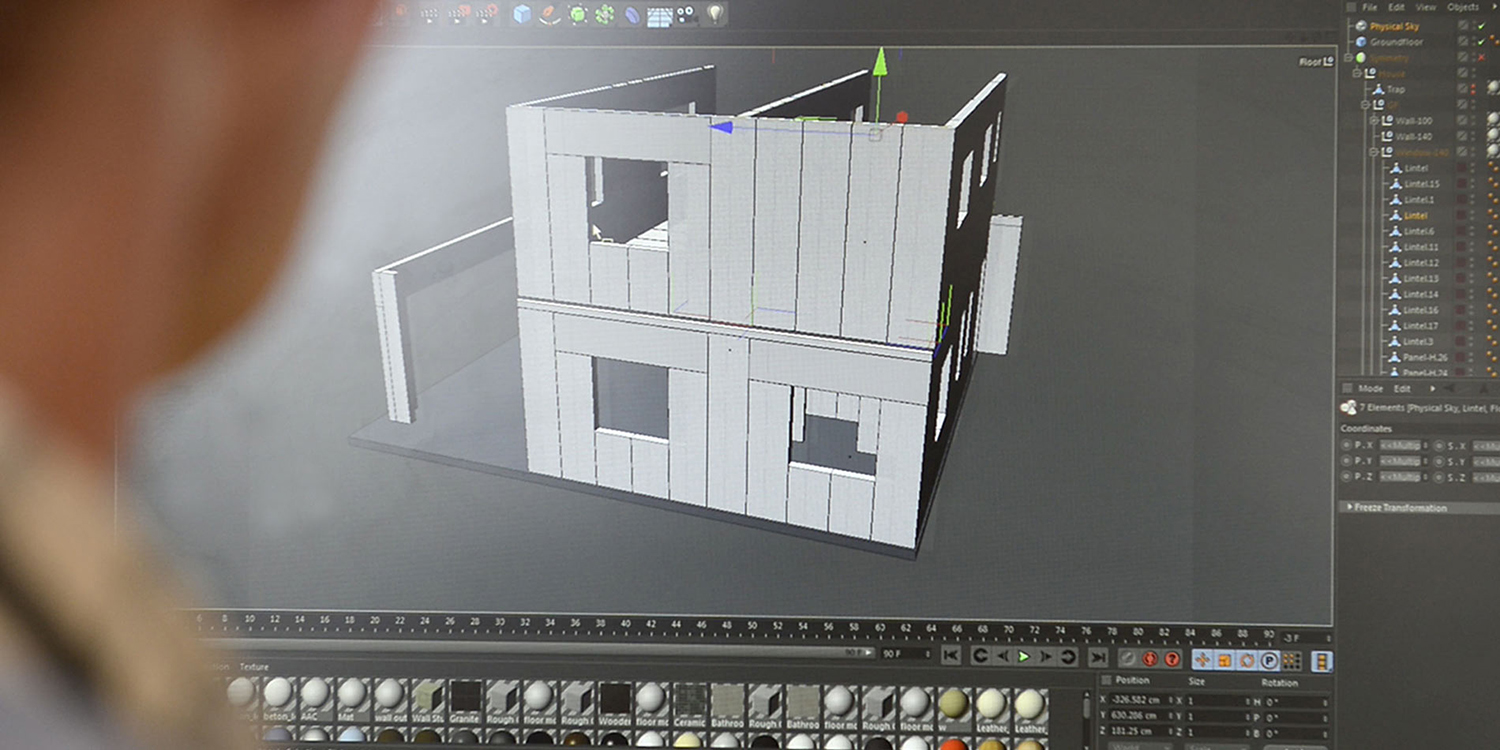Step to the next frame
This screenshot has width=1500, height=750.
[1046, 656]
